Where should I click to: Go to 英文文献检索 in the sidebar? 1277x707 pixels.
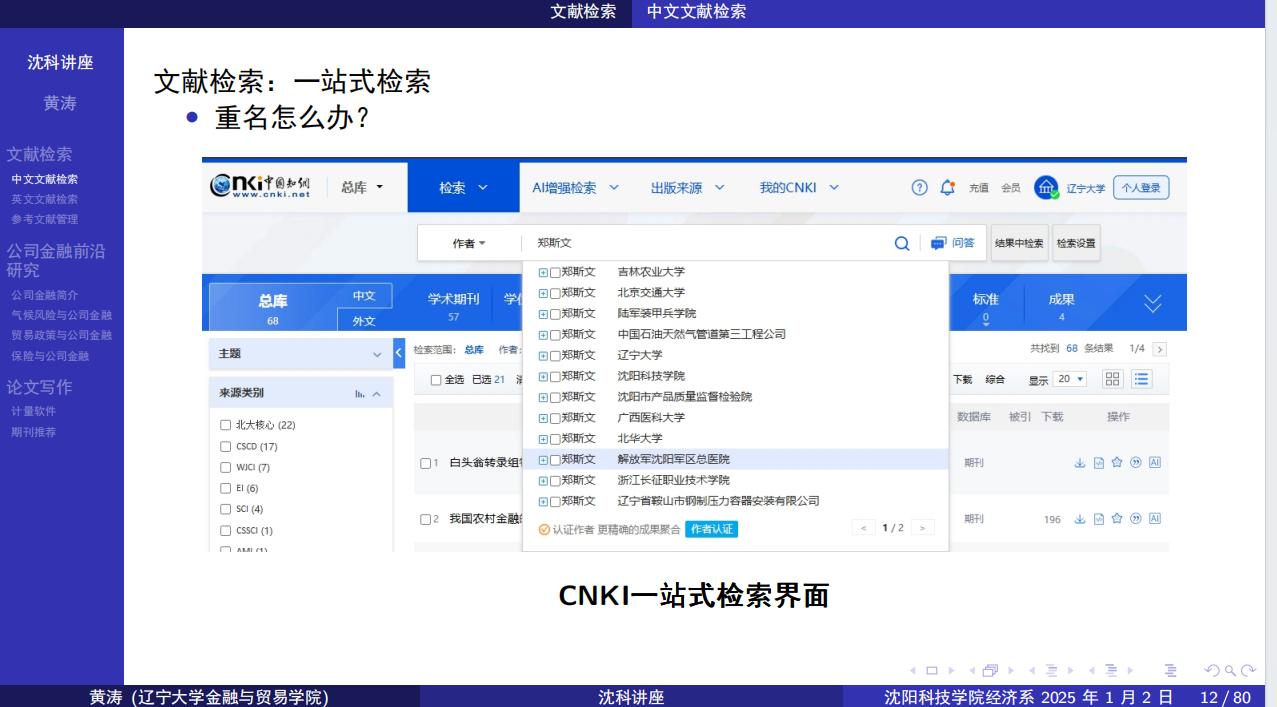point(45,199)
